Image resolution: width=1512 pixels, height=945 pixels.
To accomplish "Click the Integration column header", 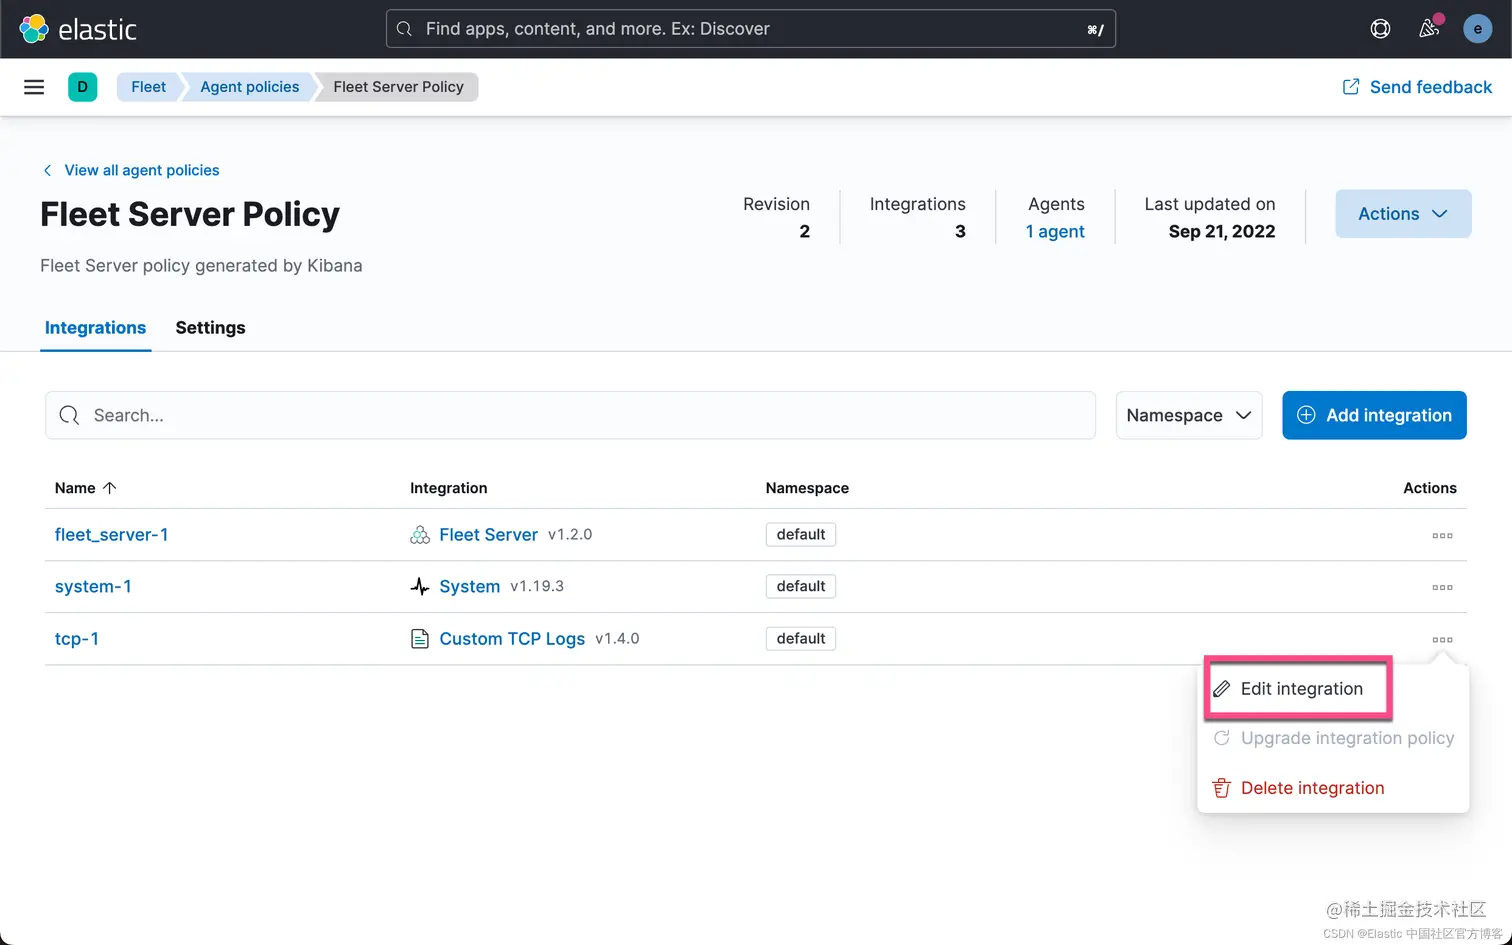I will 448,488.
